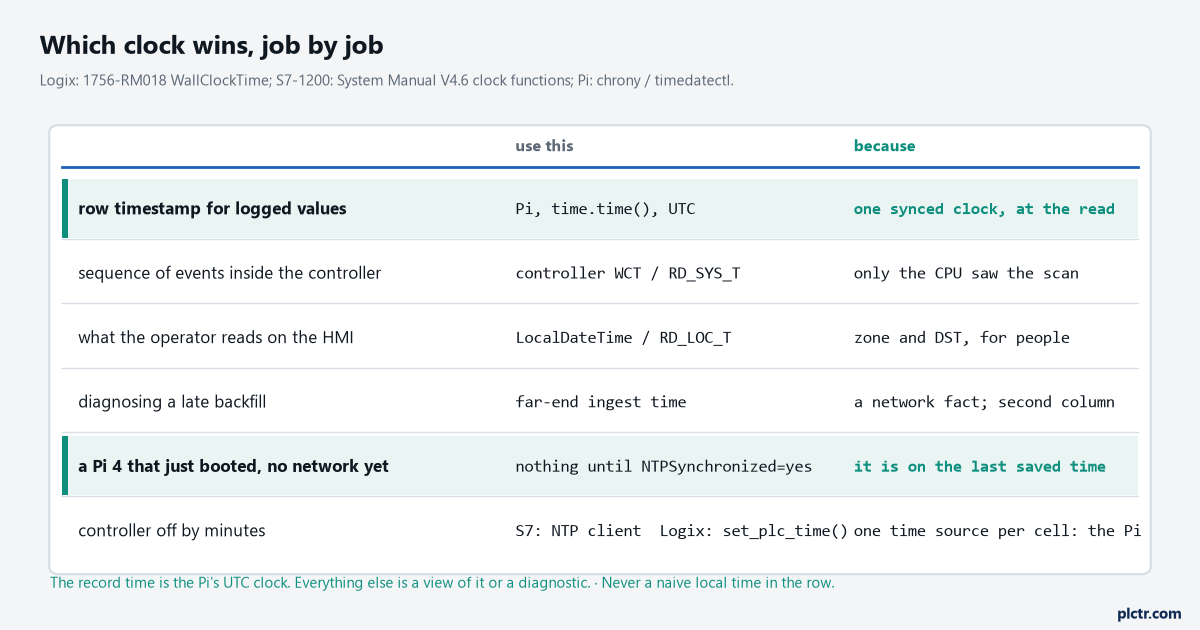Click "a network fact; second column"
This screenshot has width=1200, height=630.
(x=984, y=402)
